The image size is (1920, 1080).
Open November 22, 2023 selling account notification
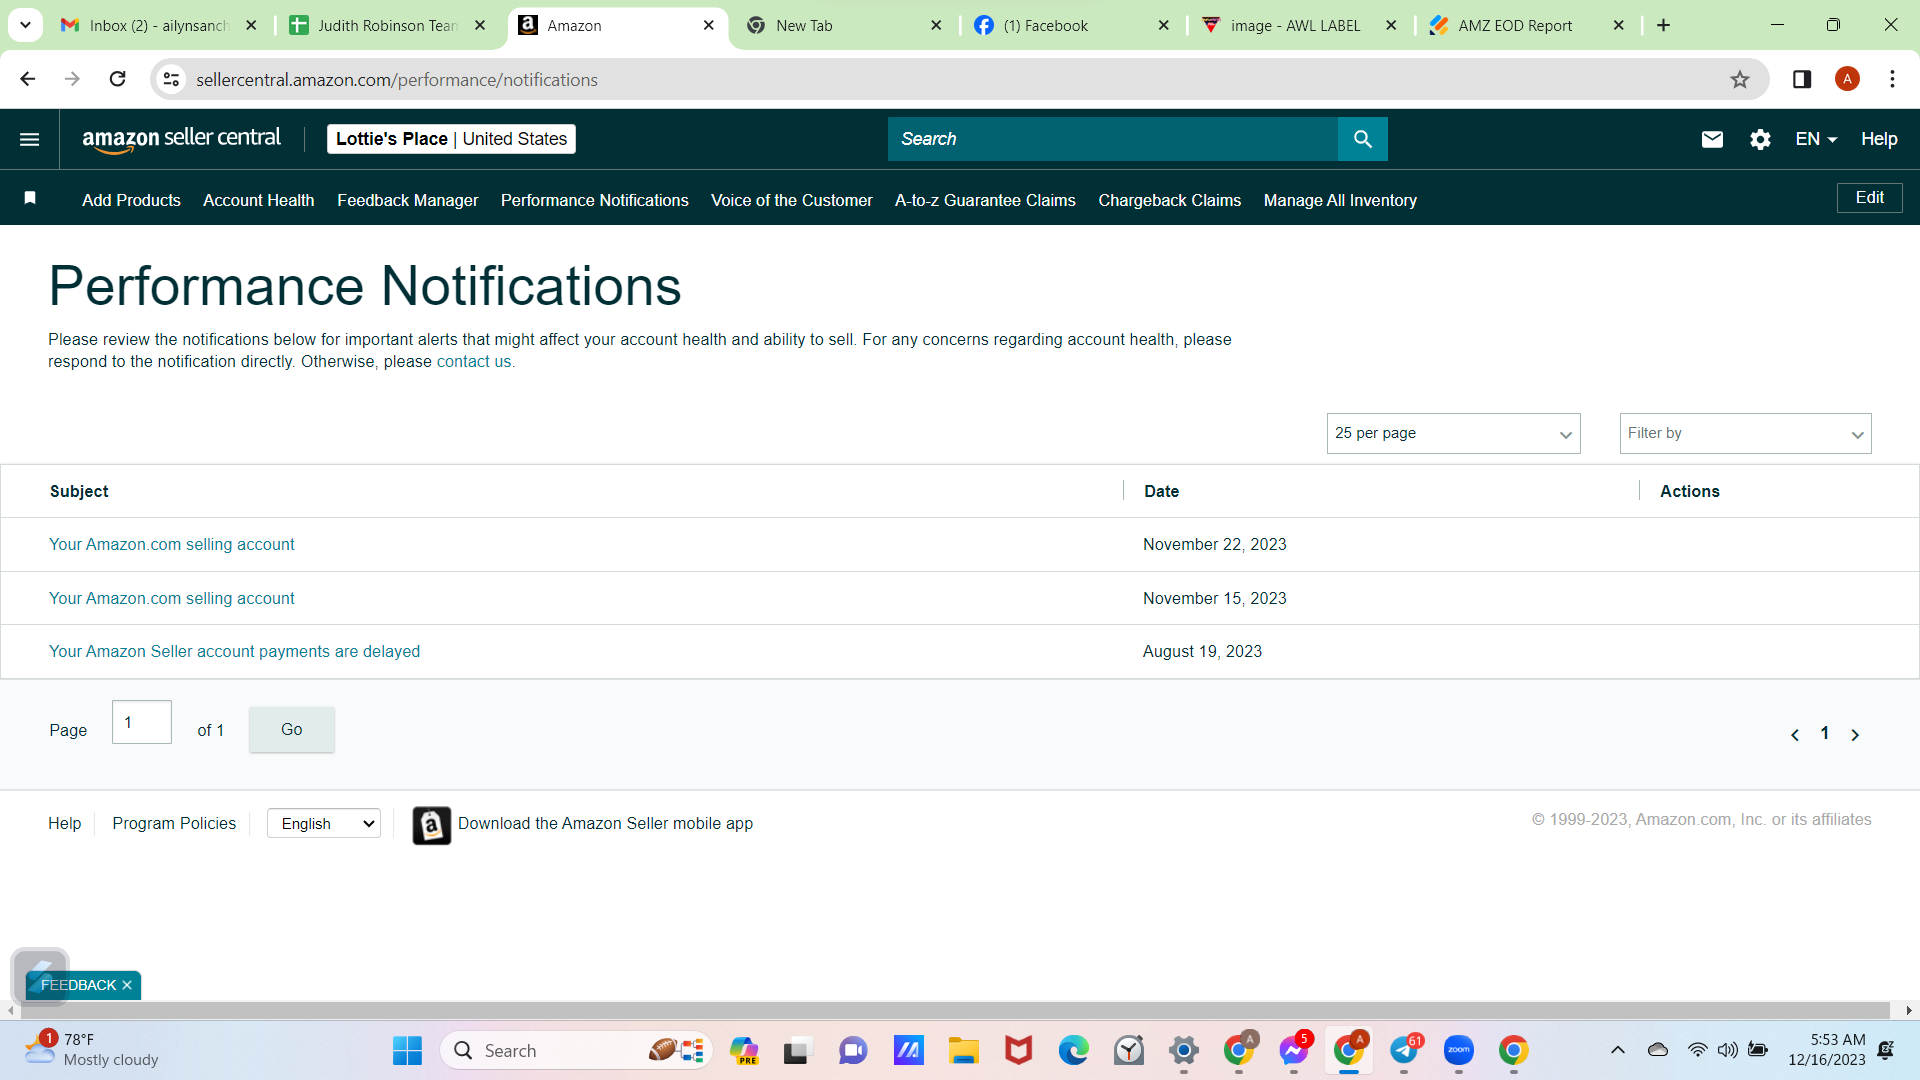(x=172, y=544)
